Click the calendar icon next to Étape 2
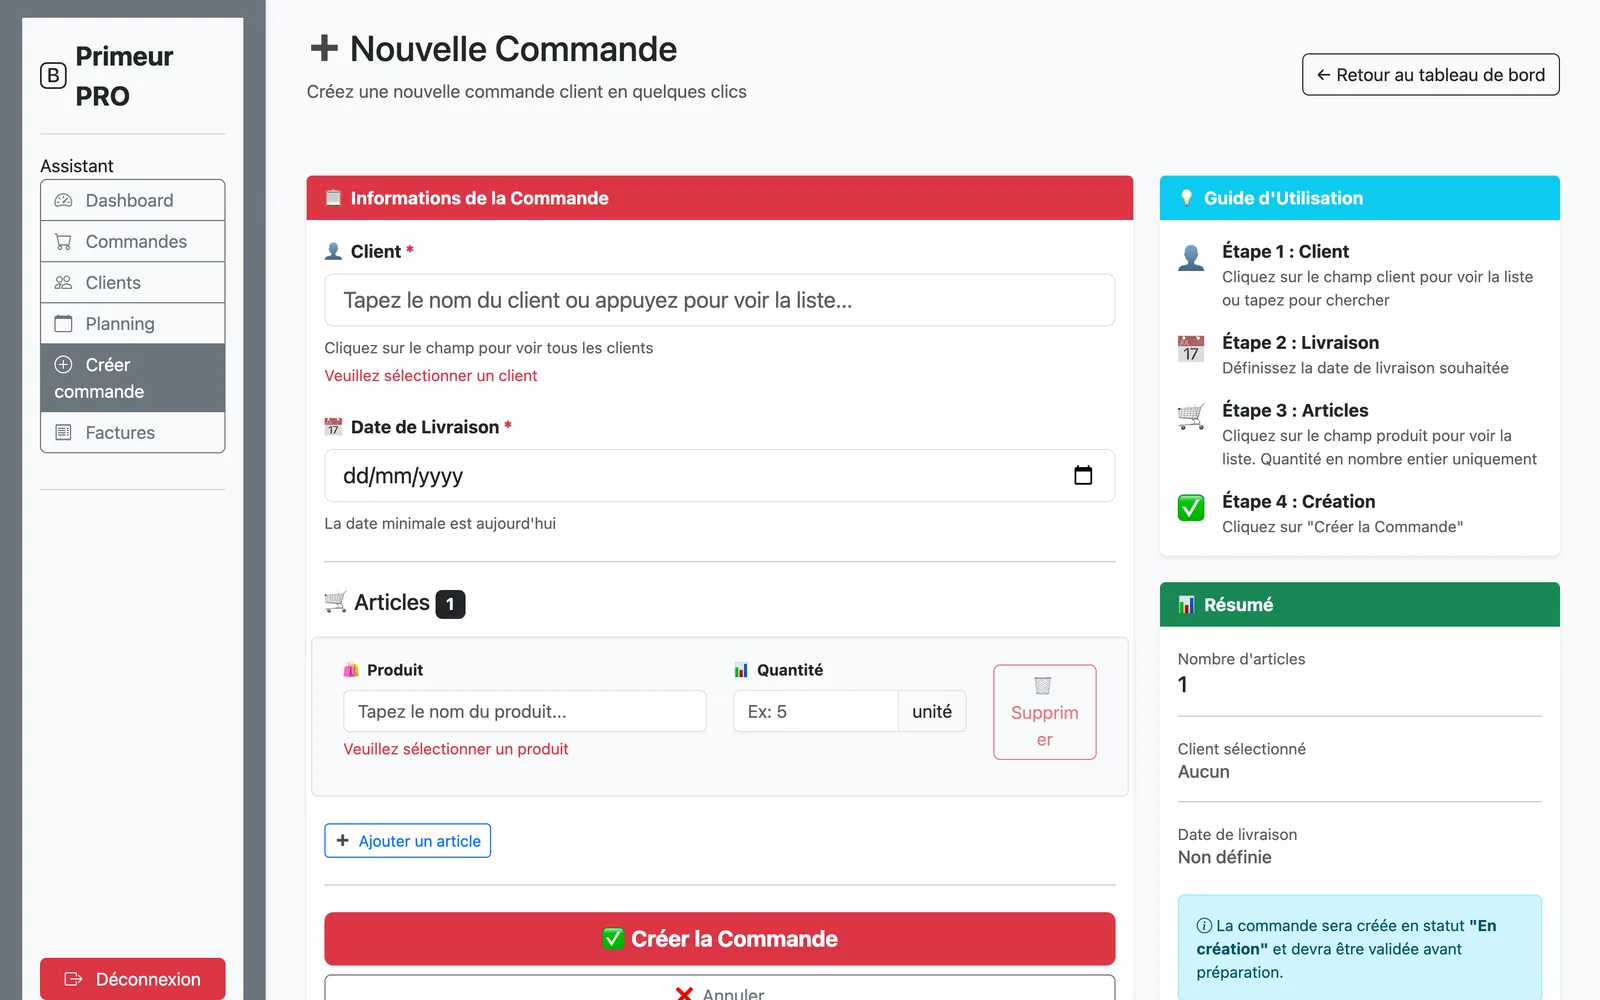This screenshot has height=1000, width=1600. pos(1191,349)
